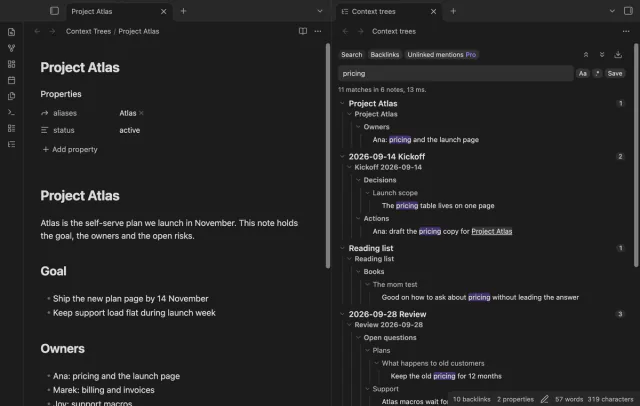
Task: Switch to the Search mode tab
Action: point(351,55)
